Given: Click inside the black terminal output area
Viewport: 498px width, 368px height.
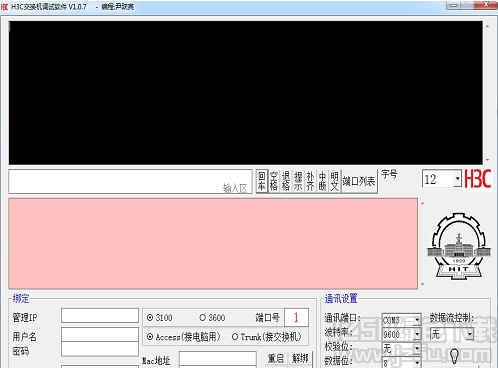Looking at the screenshot, I should 246,93.
